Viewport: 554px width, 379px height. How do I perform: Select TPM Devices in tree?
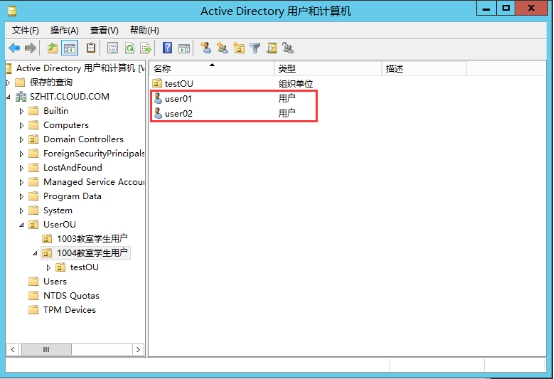(69, 310)
